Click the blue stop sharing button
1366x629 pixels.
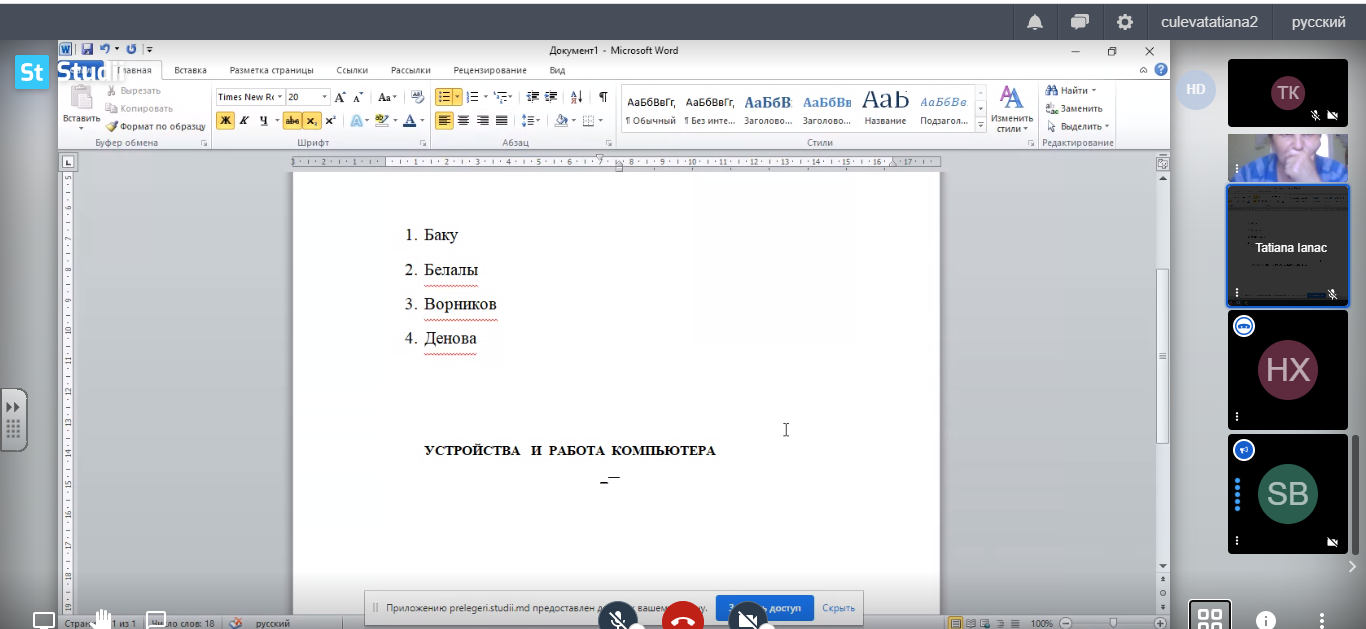tap(765, 608)
